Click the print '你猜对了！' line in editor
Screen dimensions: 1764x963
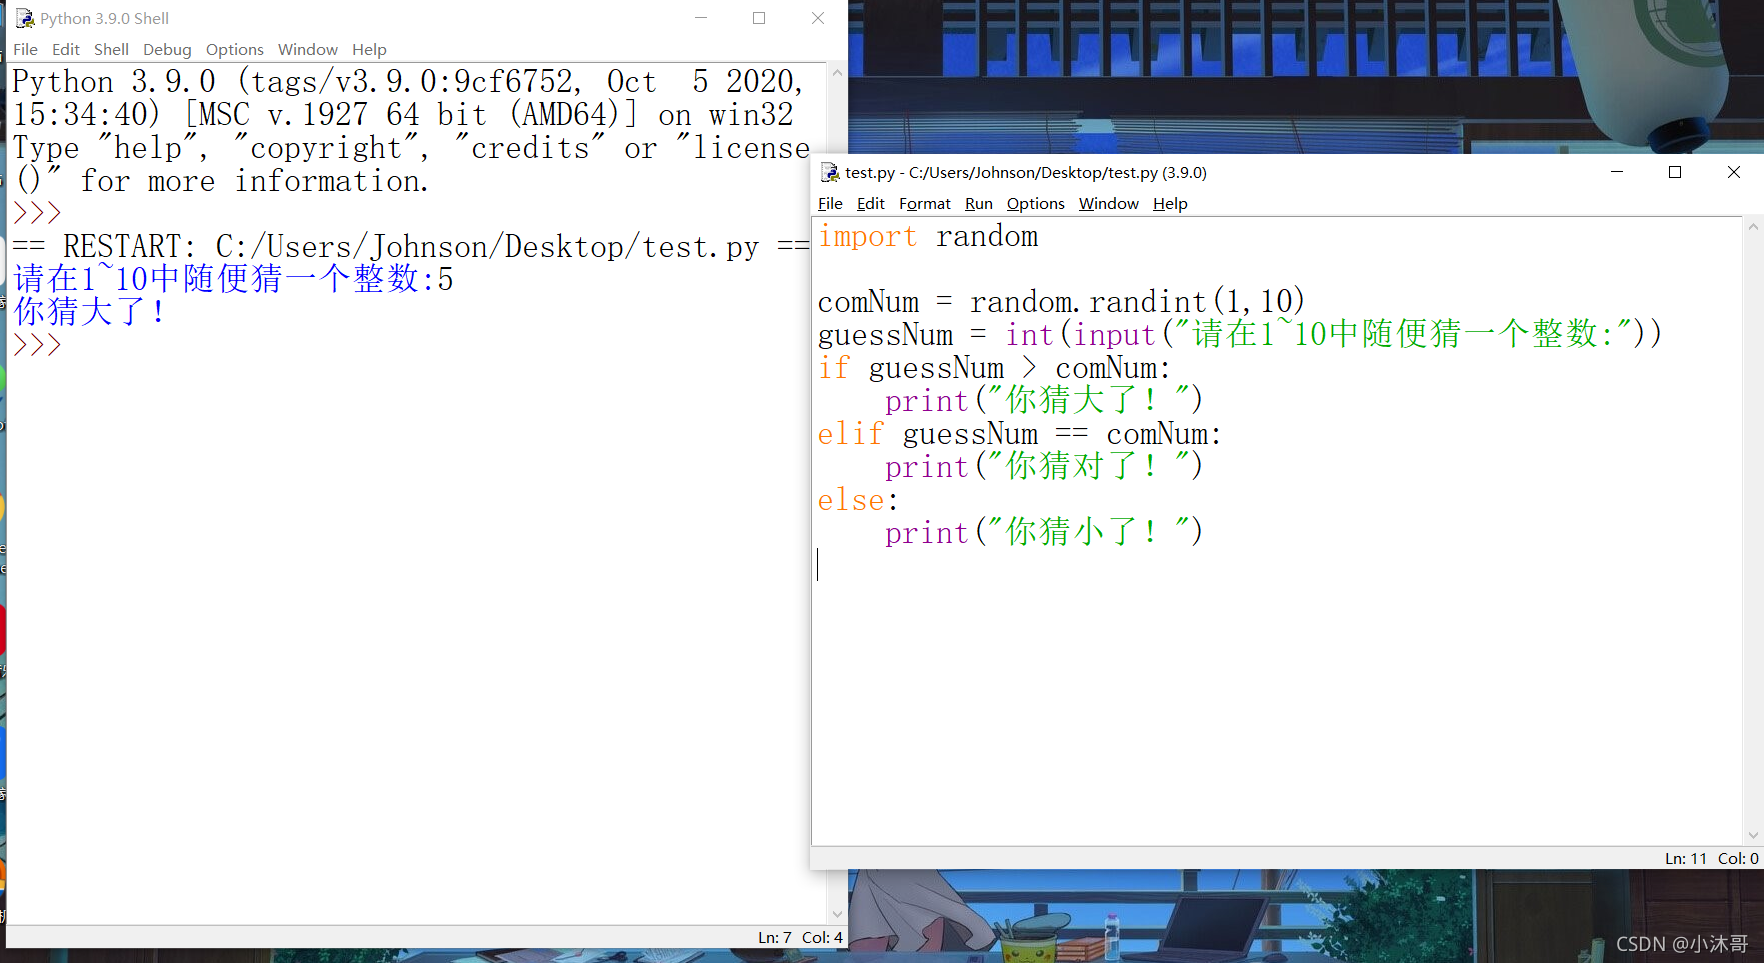pos(1044,466)
